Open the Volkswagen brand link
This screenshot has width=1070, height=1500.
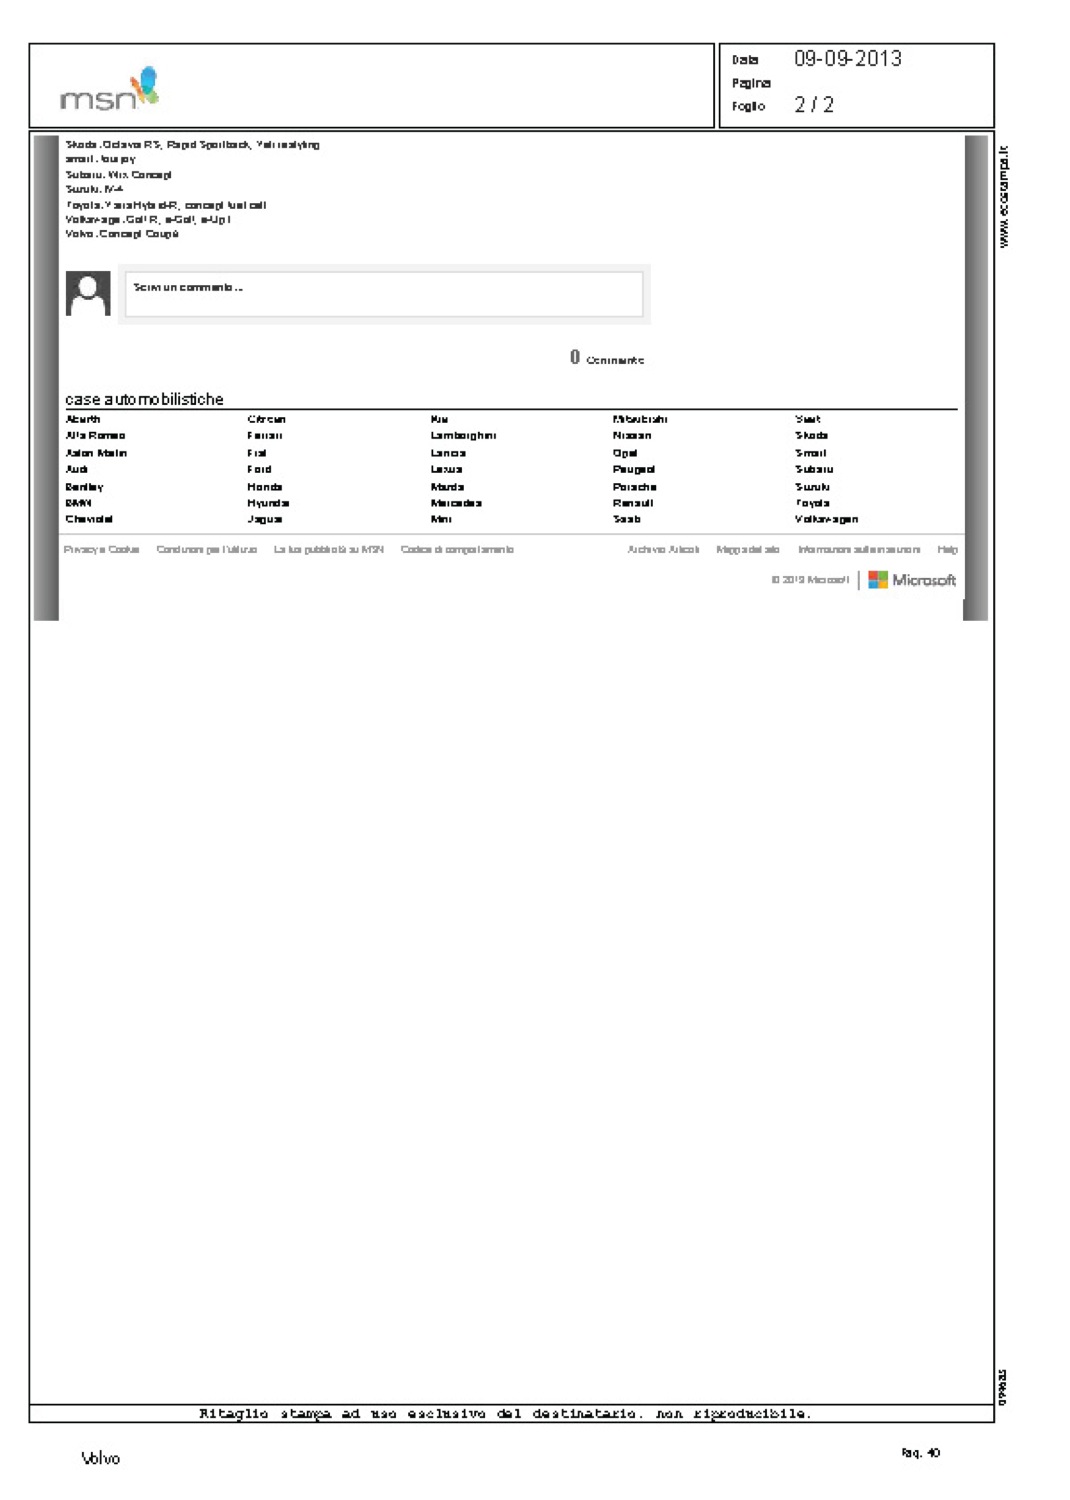(826, 520)
